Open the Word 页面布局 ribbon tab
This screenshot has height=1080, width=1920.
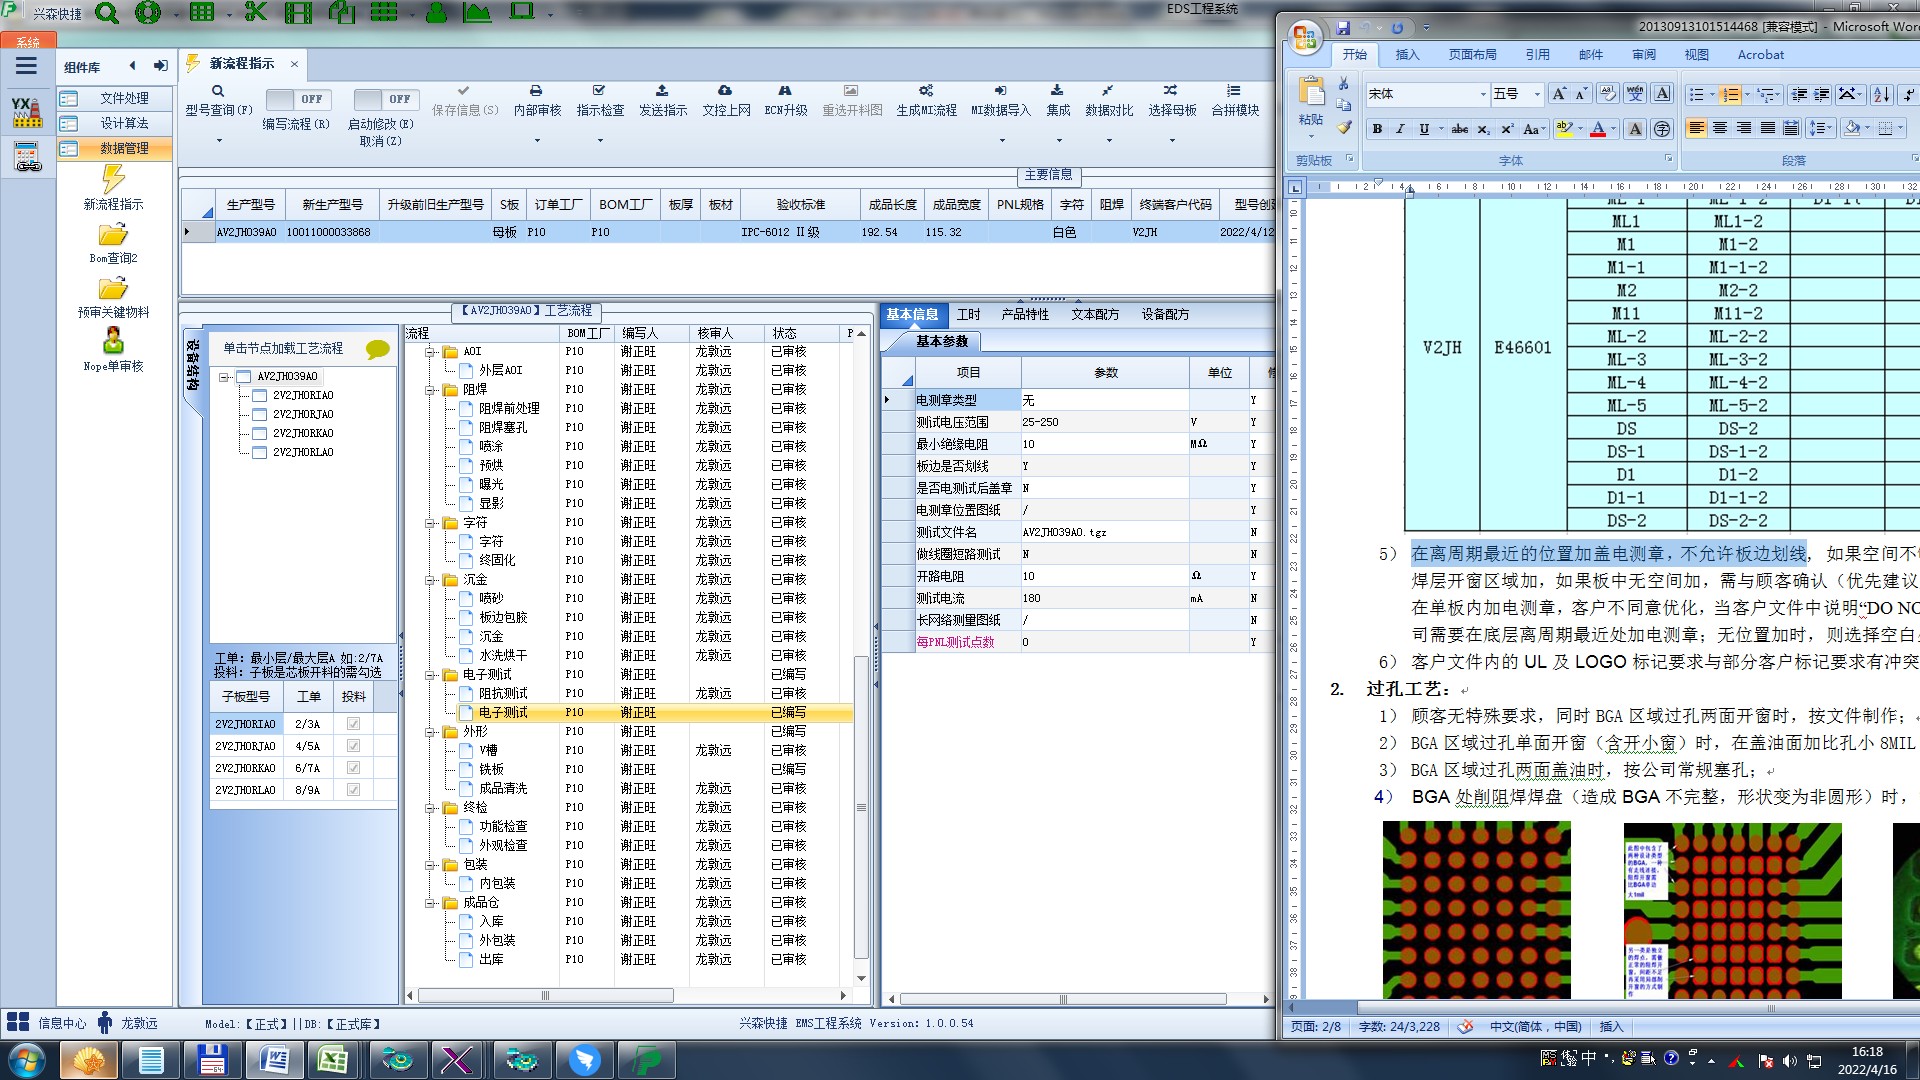(x=1472, y=55)
